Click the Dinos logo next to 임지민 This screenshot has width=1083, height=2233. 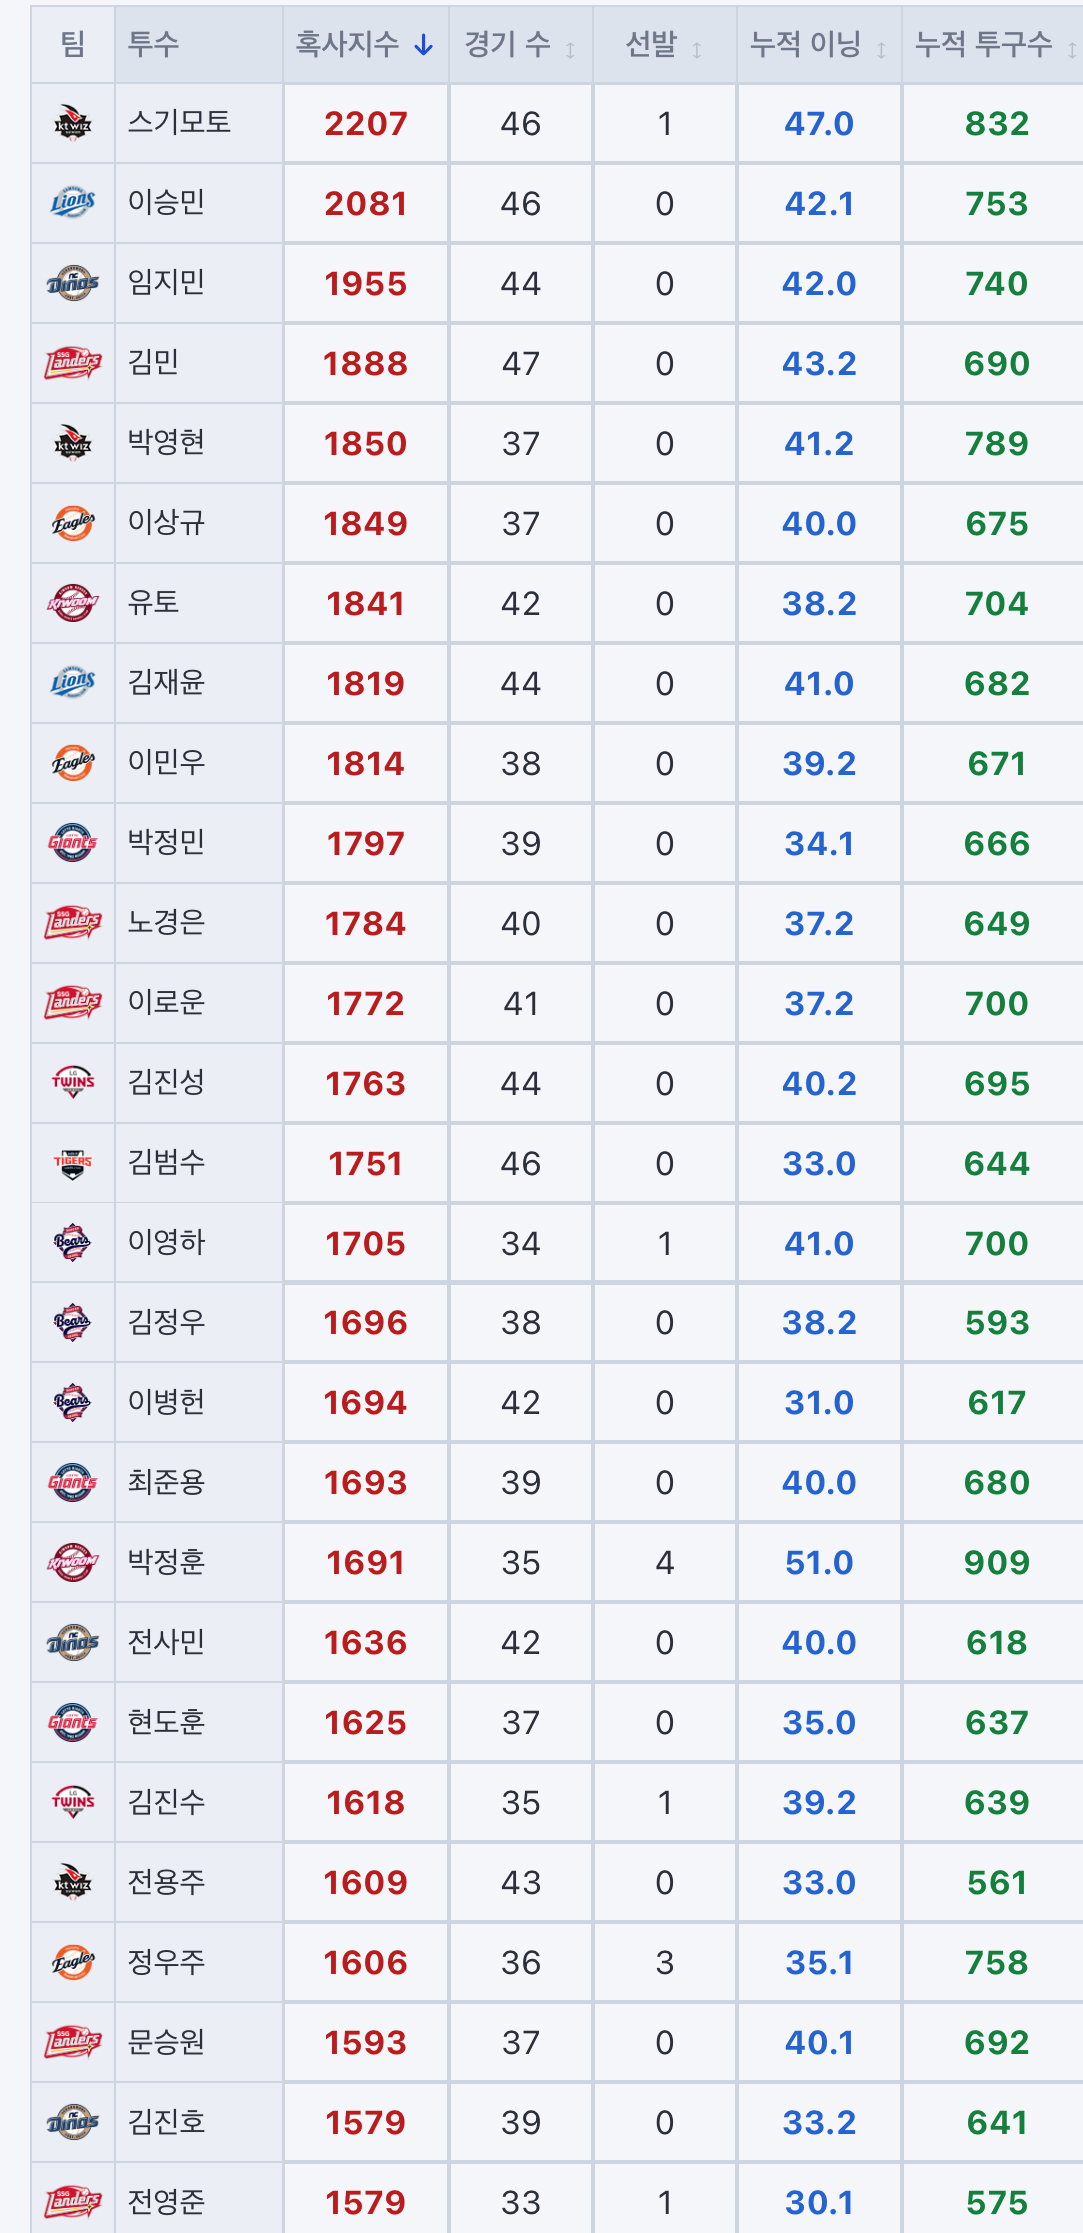[x=73, y=283]
